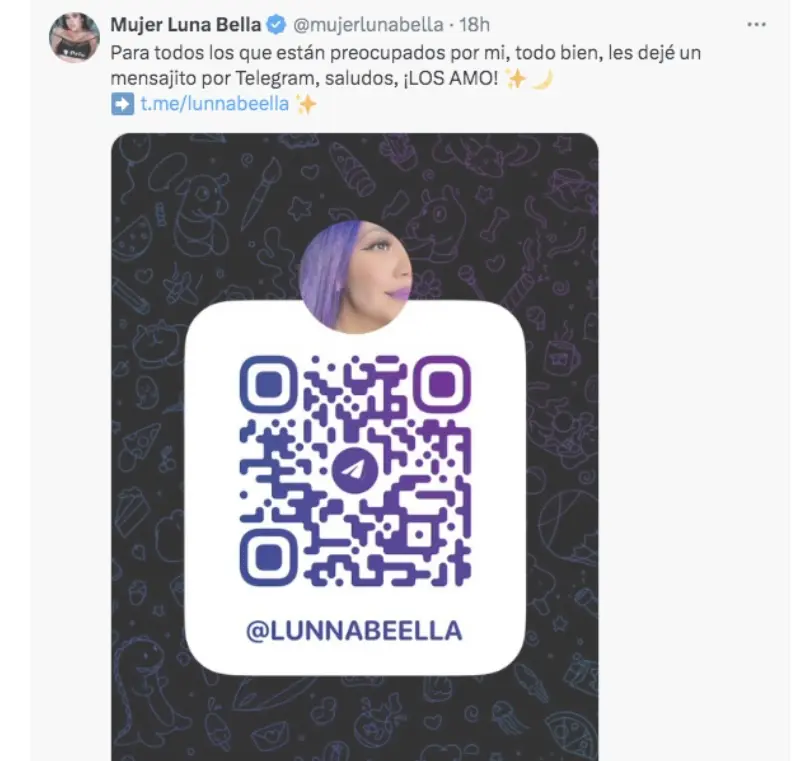Image resolution: width=804 pixels, height=761 pixels.
Task: Click the blue top-left QR finder square
Action: pos(268,384)
